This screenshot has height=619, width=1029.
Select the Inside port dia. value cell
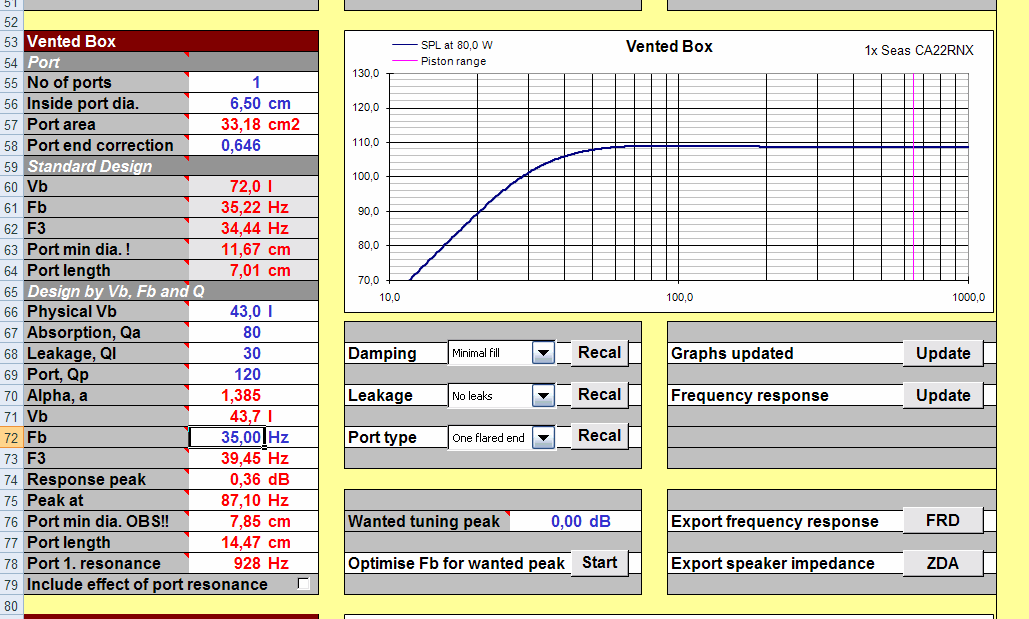pyautogui.click(x=254, y=104)
